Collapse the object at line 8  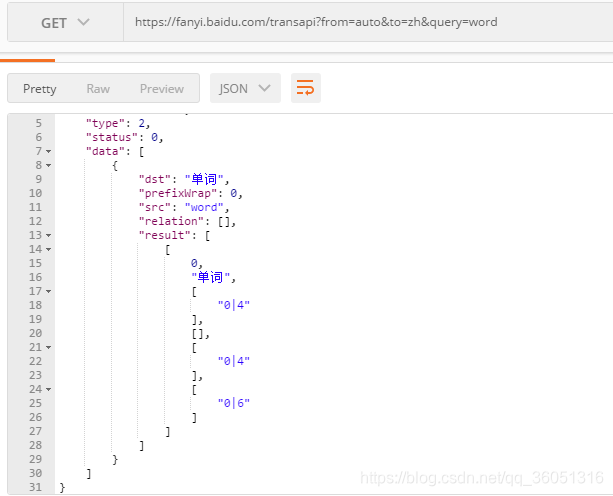[48, 165]
